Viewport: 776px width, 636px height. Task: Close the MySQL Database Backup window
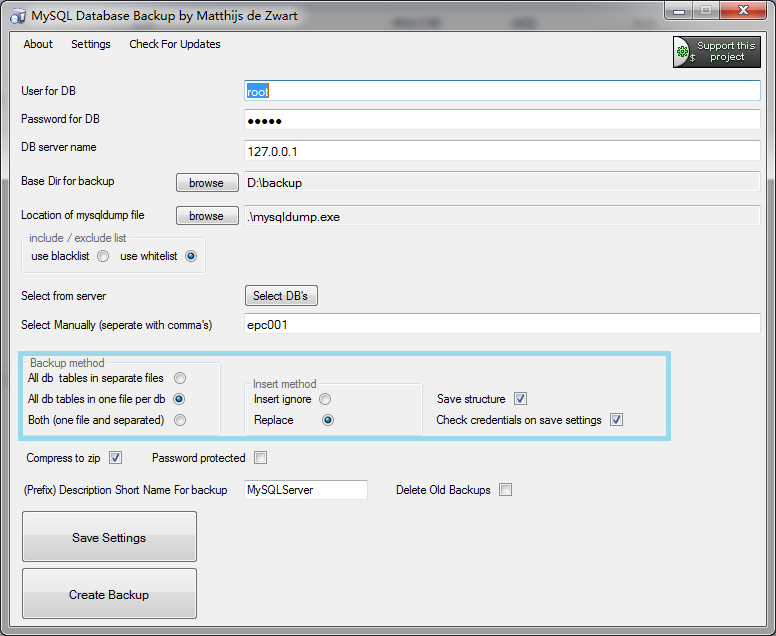(x=743, y=10)
